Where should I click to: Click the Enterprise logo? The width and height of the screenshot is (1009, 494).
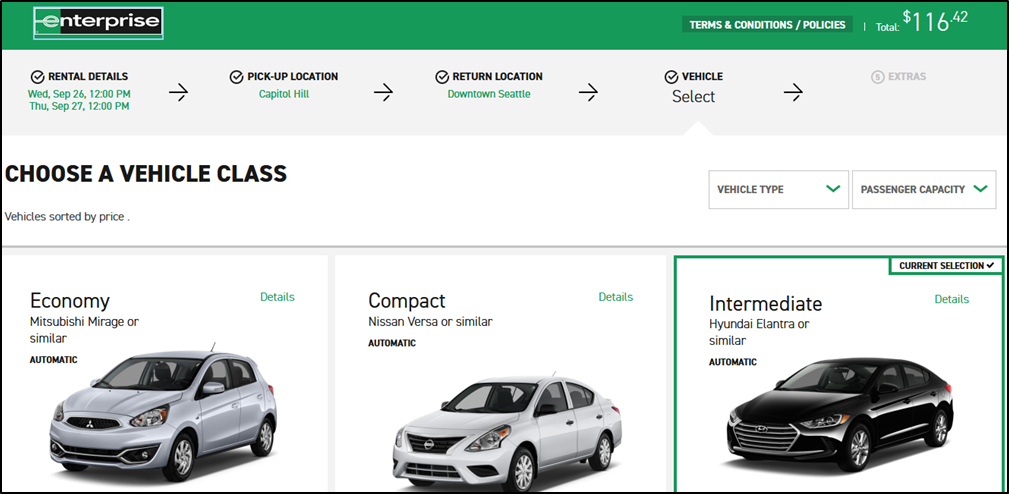98,24
